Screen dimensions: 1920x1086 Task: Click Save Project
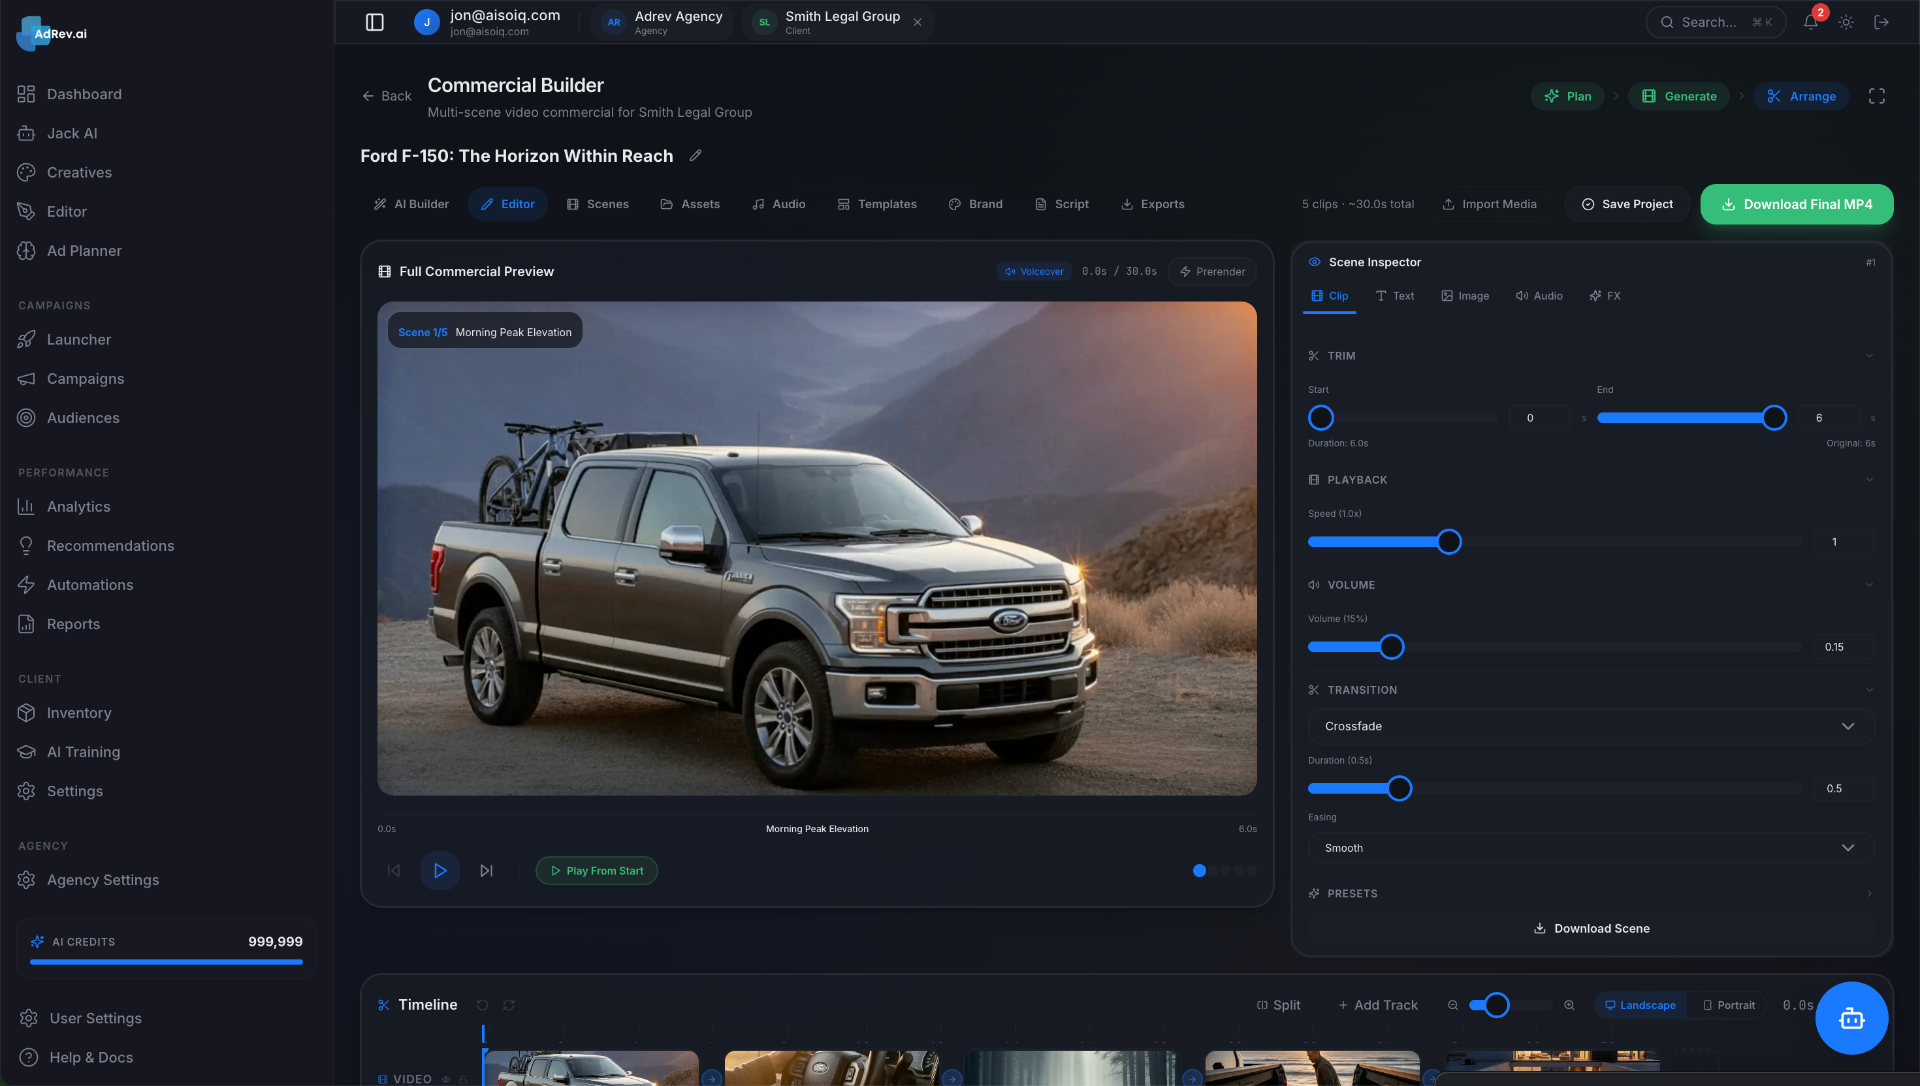pyautogui.click(x=1627, y=204)
